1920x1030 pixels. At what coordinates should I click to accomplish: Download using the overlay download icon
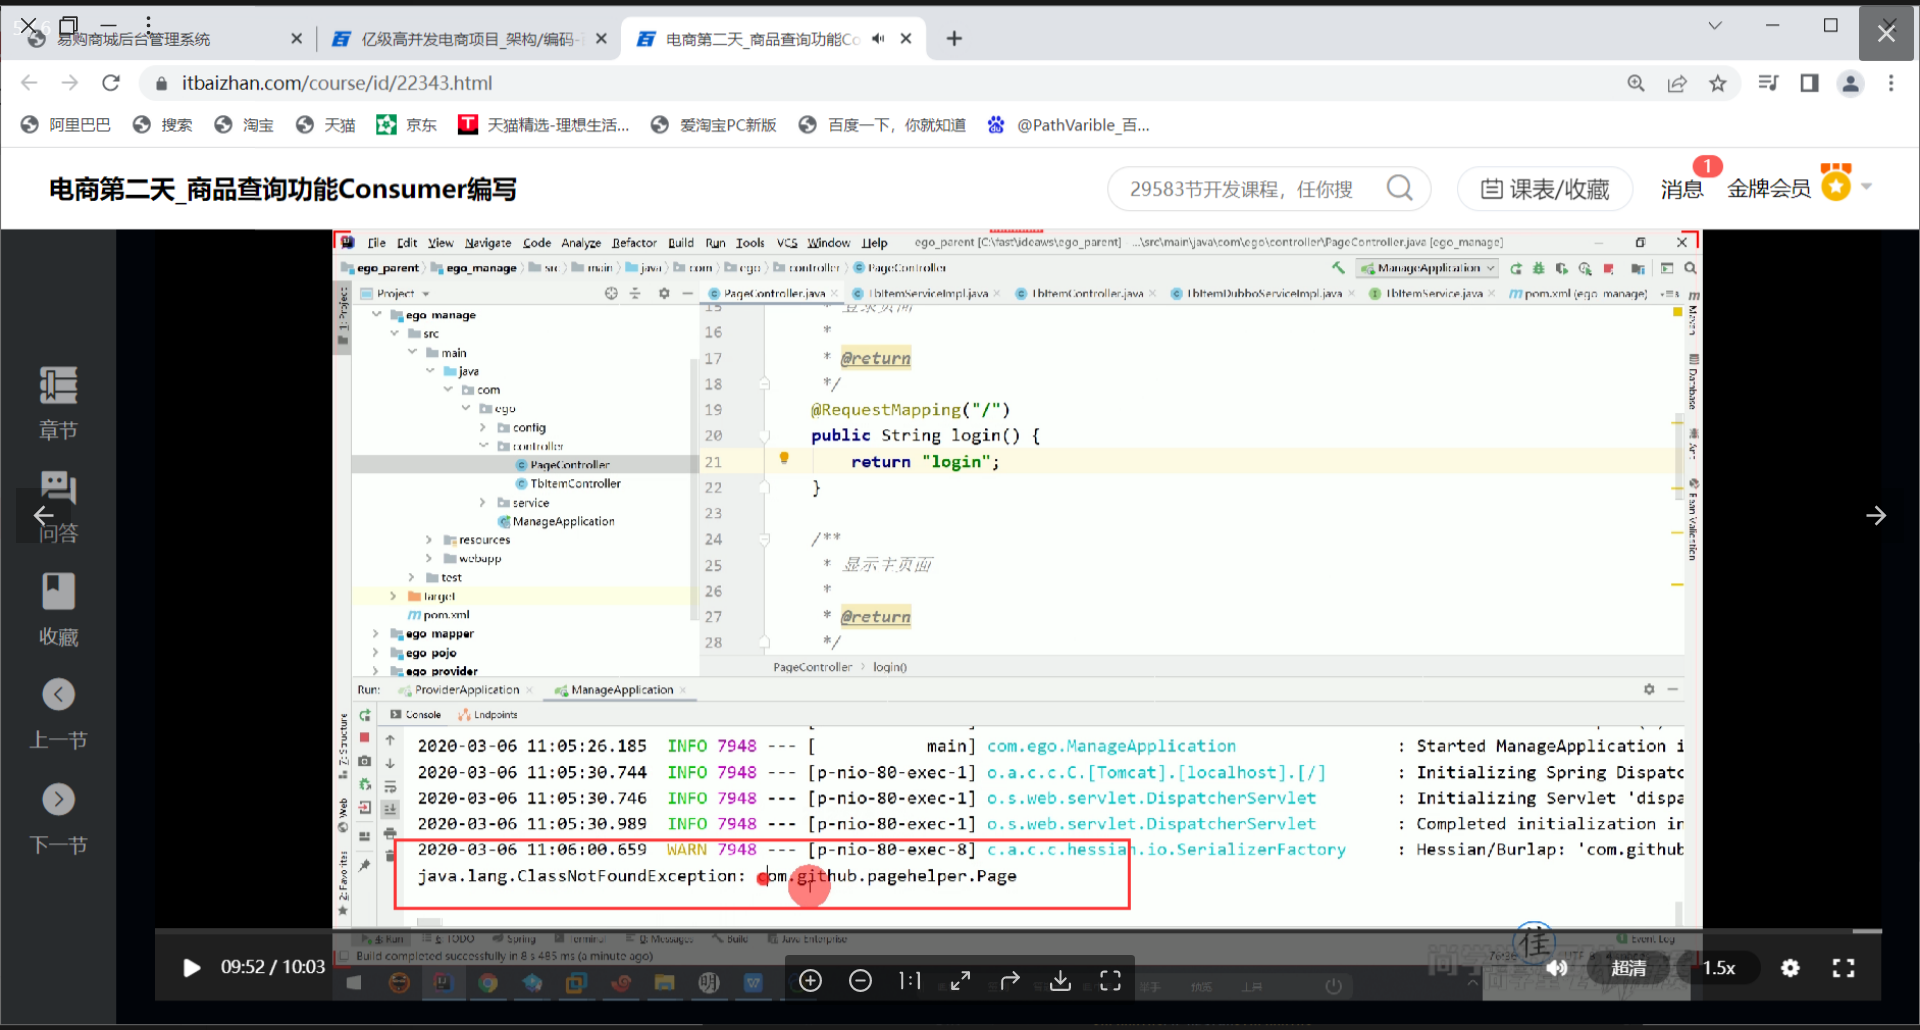pos(1060,981)
